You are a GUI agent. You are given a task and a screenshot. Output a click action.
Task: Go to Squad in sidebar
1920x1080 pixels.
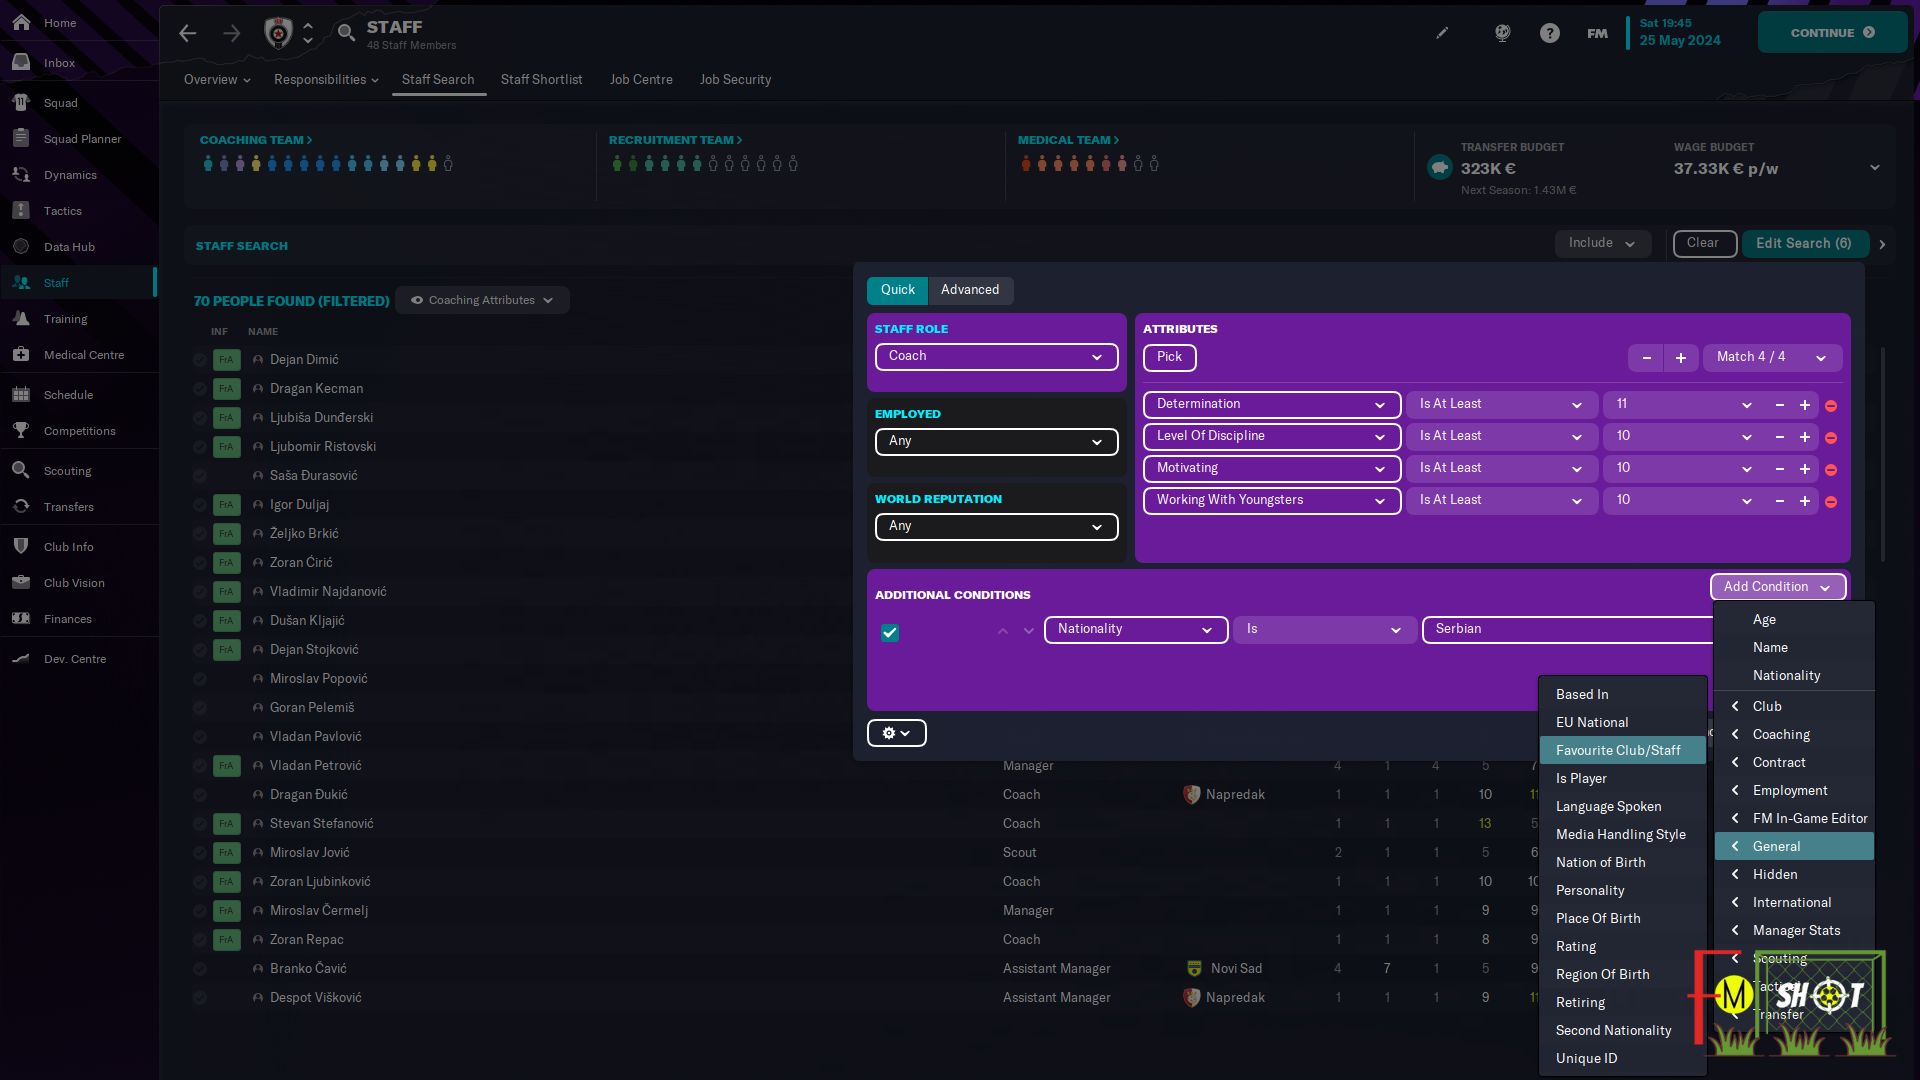(60, 103)
